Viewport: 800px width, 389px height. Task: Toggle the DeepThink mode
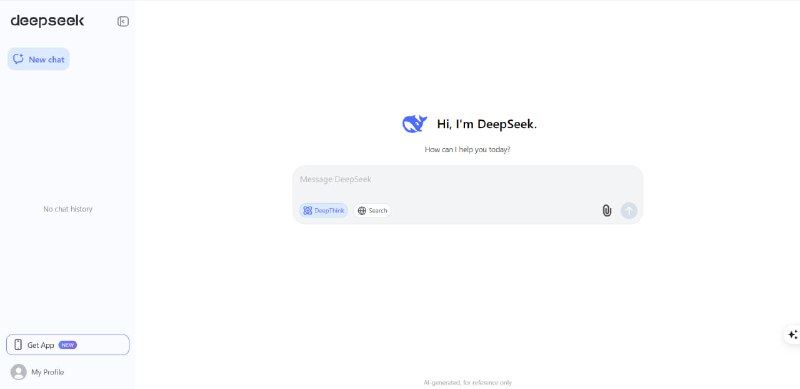(x=323, y=210)
